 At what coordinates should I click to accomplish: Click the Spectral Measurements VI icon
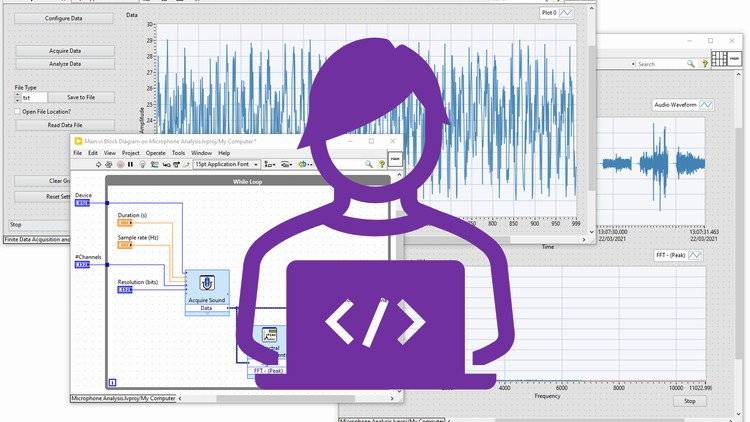[x=269, y=335]
